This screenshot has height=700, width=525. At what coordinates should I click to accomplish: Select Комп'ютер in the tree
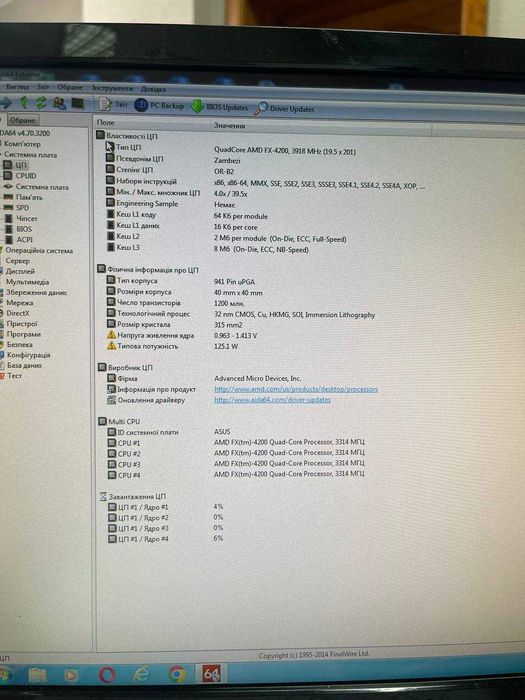[22, 144]
